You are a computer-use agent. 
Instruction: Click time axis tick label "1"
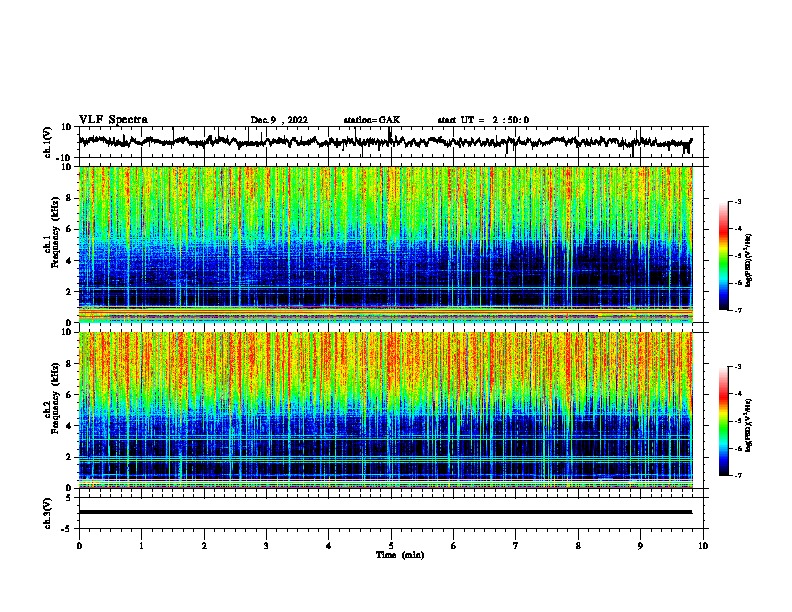click(141, 546)
